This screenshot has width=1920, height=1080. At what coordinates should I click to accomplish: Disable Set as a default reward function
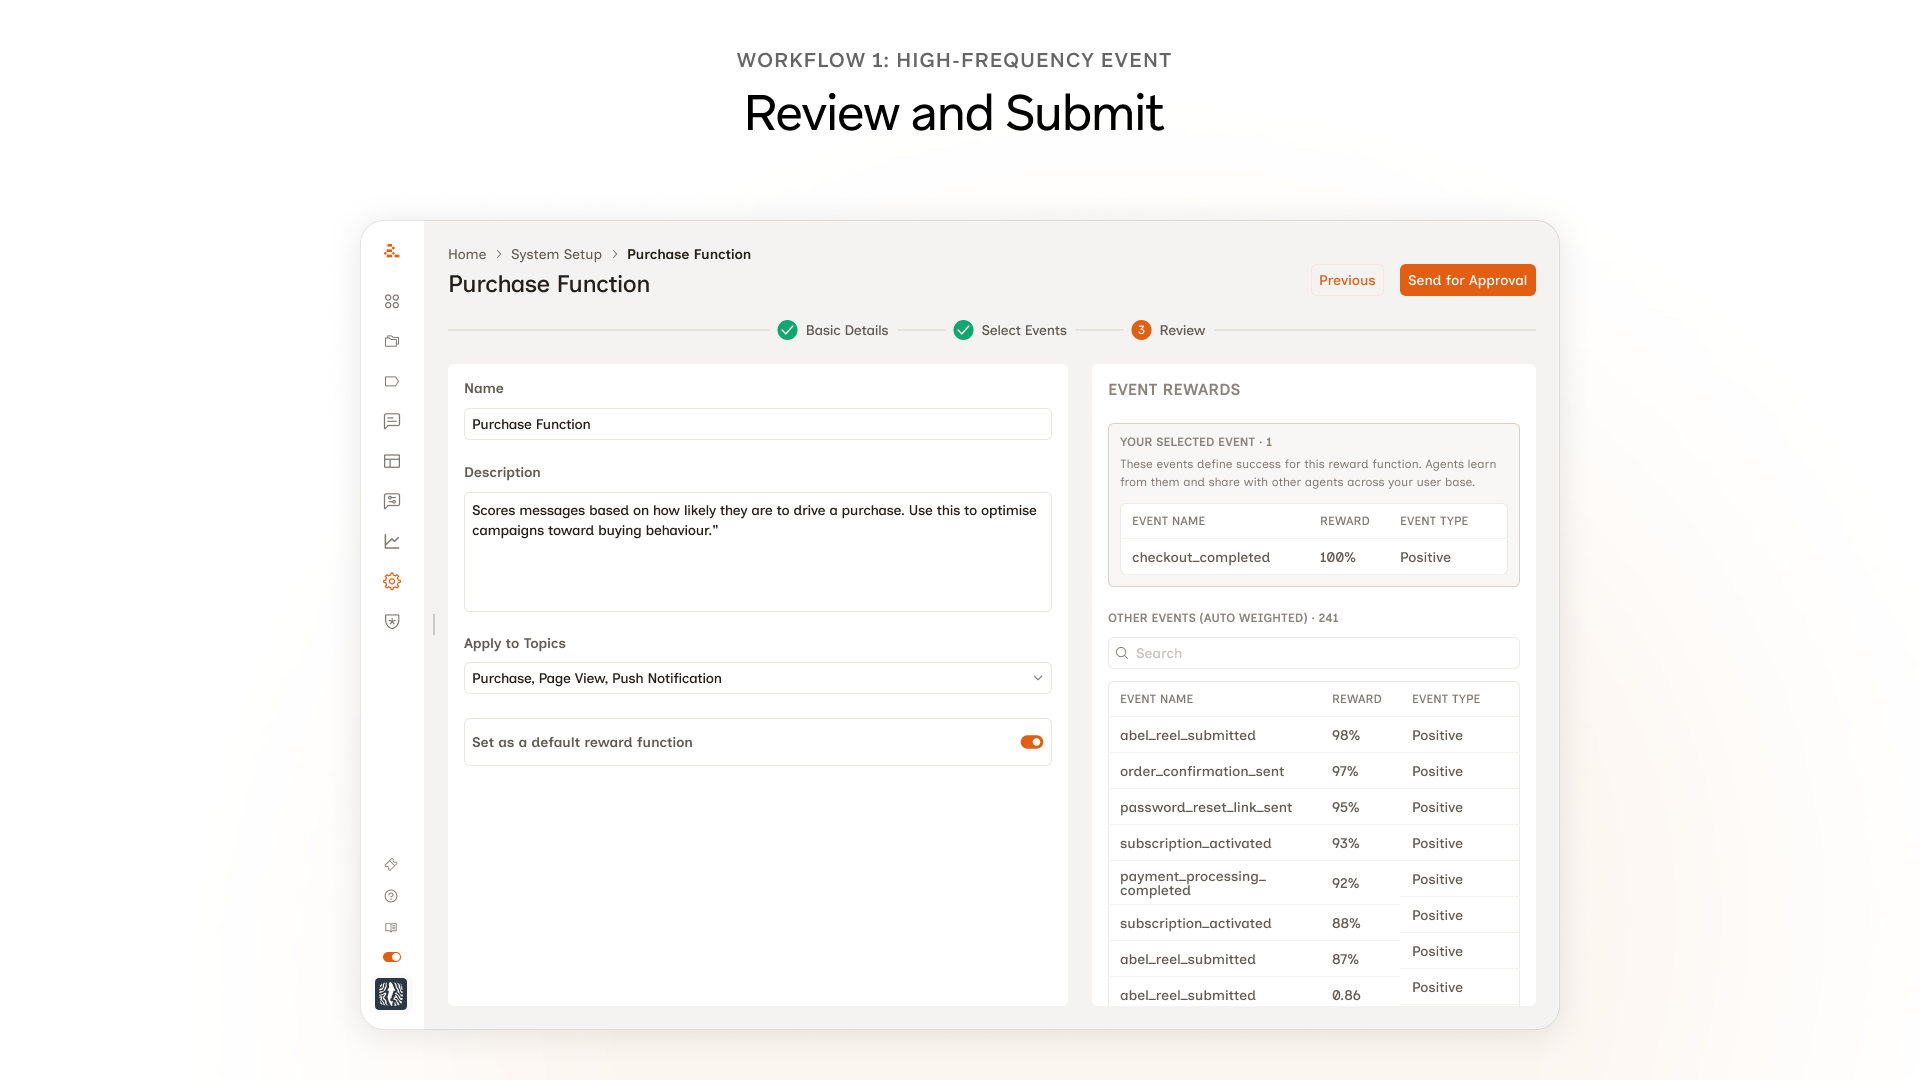1032,742
